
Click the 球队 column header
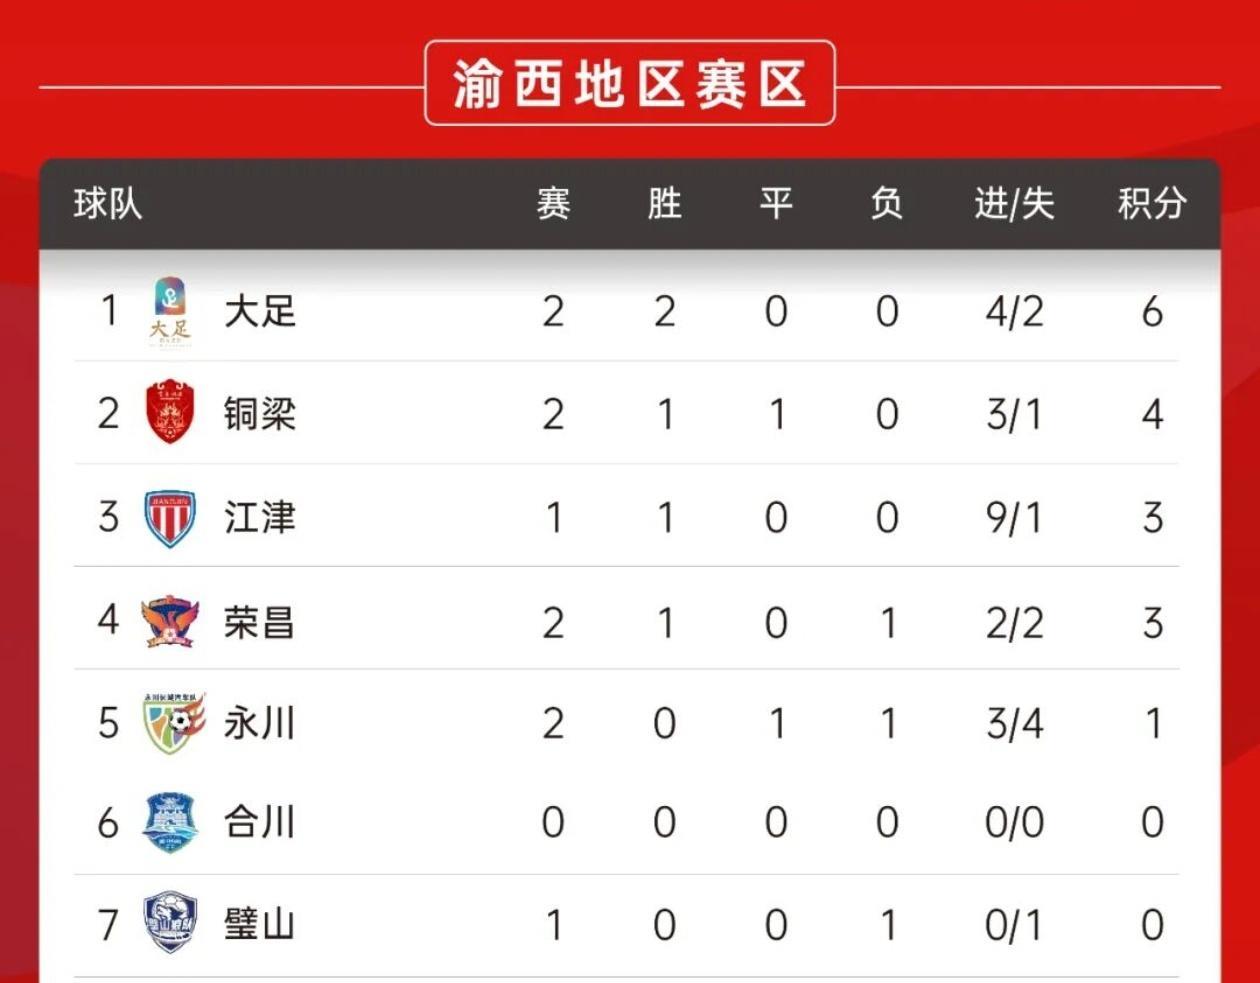(108, 204)
